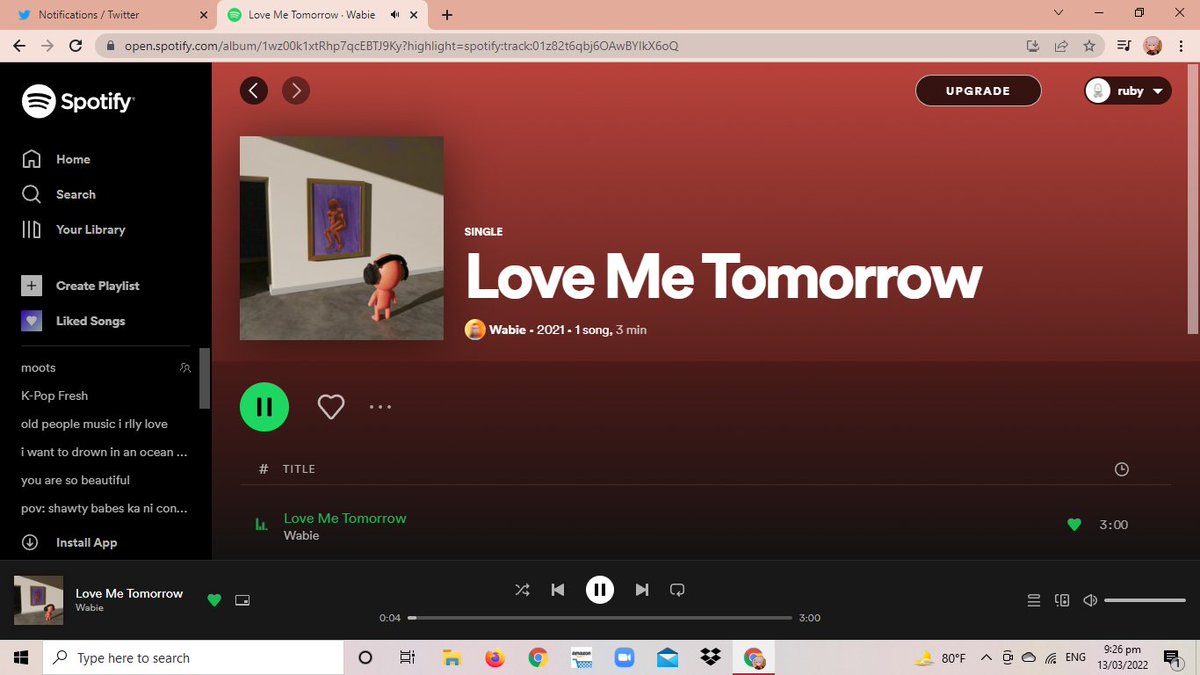Show hidden system tray icons

pos(986,658)
